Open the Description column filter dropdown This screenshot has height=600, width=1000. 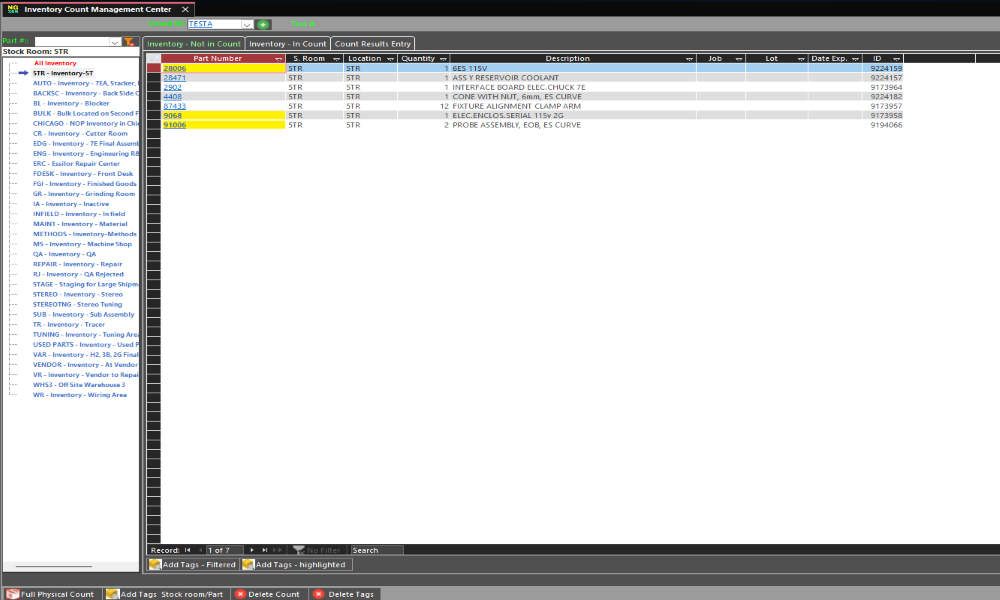pos(689,59)
